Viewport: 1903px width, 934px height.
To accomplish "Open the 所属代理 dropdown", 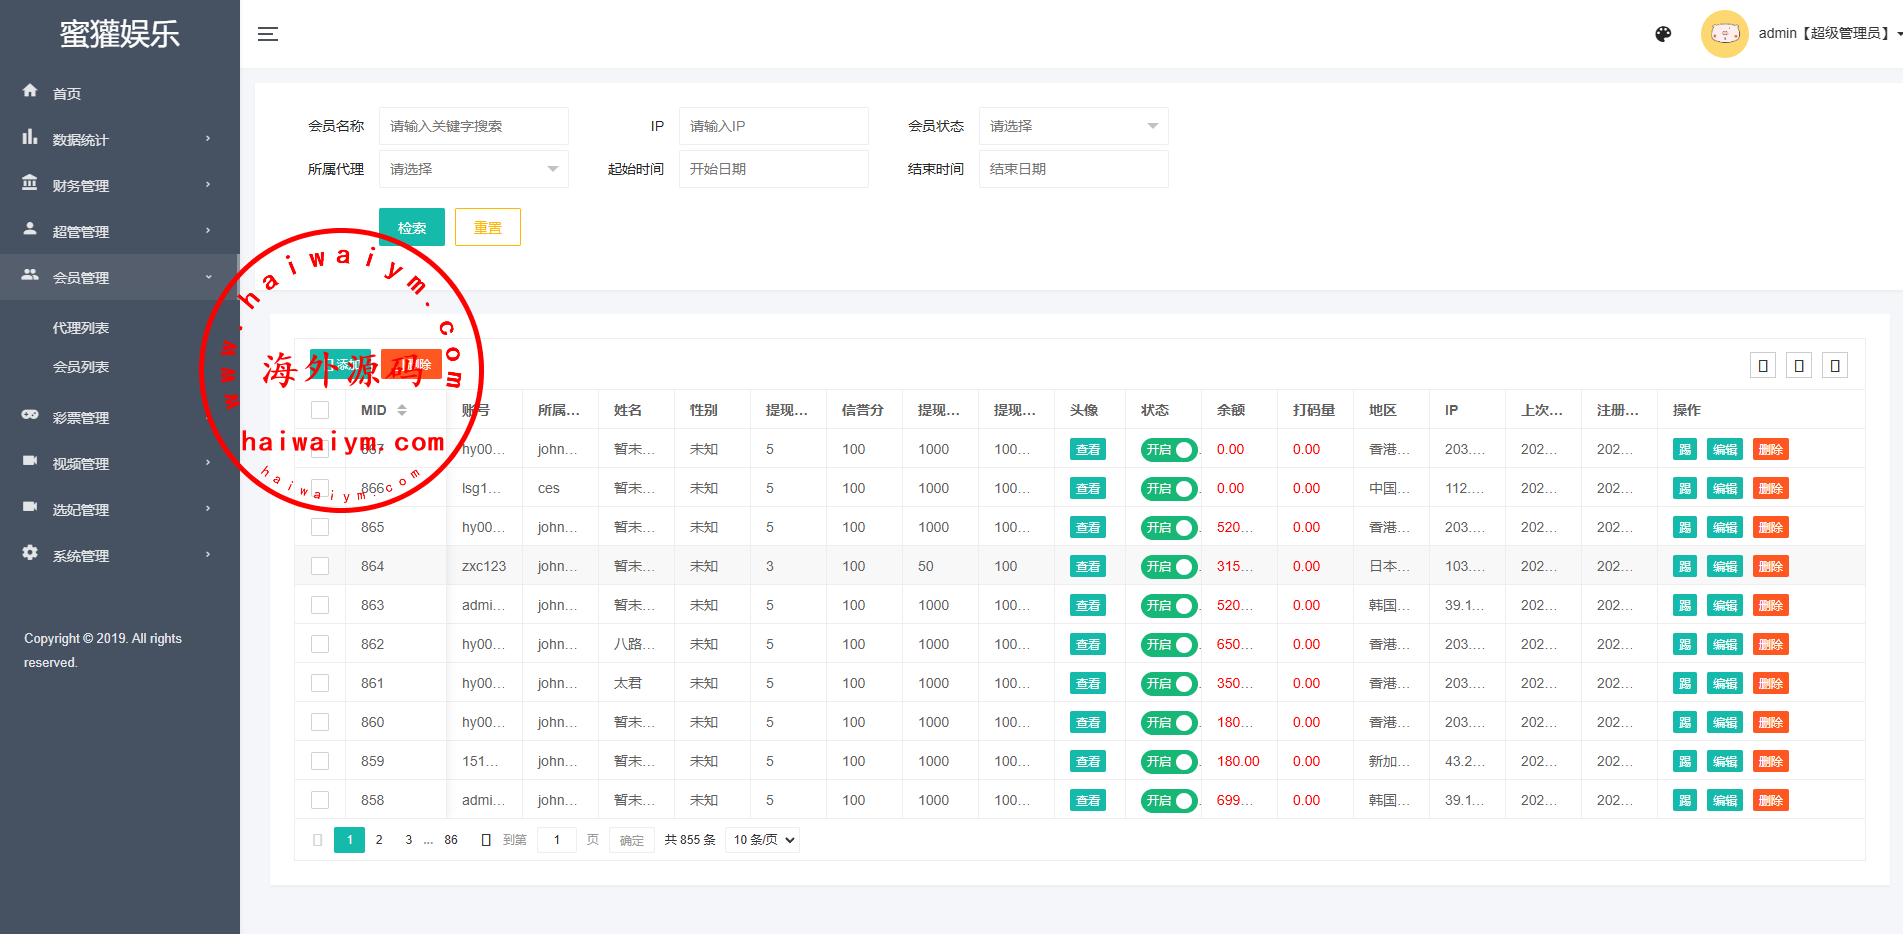I will [473, 169].
